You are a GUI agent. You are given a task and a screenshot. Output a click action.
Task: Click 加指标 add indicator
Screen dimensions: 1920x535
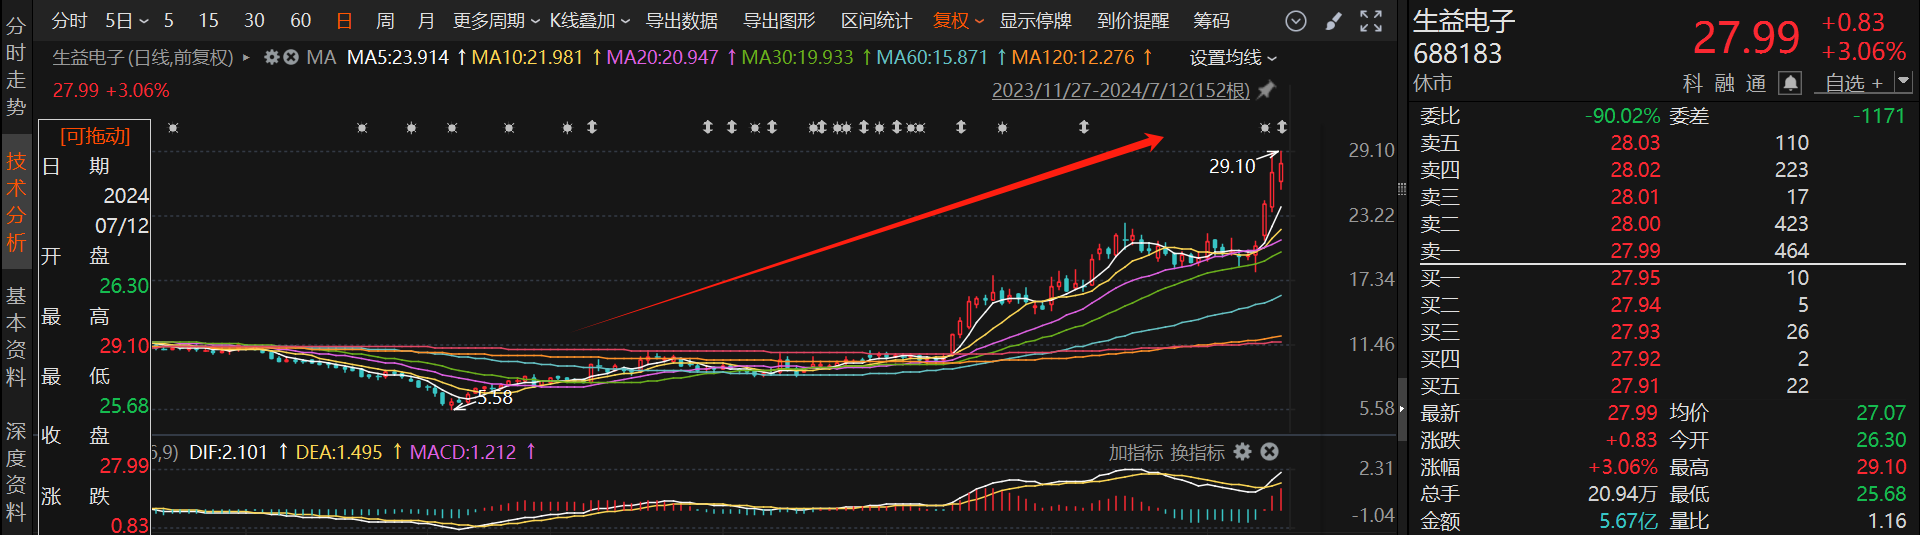click(x=1136, y=453)
